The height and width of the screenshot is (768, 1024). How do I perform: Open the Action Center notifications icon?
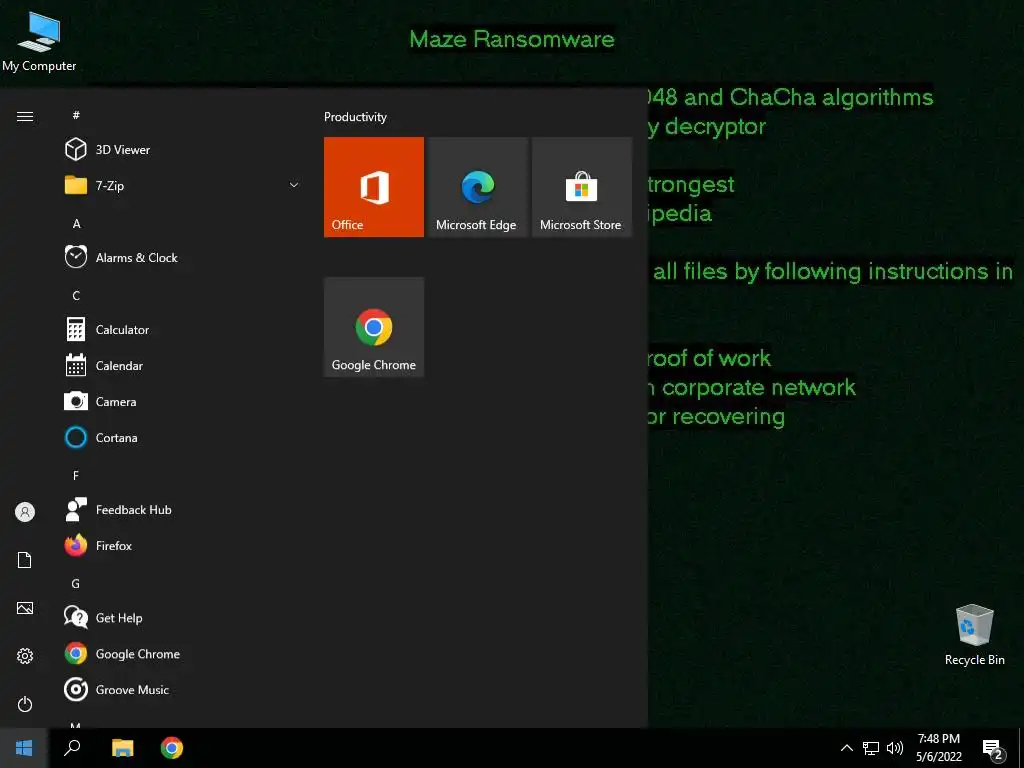coord(993,749)
